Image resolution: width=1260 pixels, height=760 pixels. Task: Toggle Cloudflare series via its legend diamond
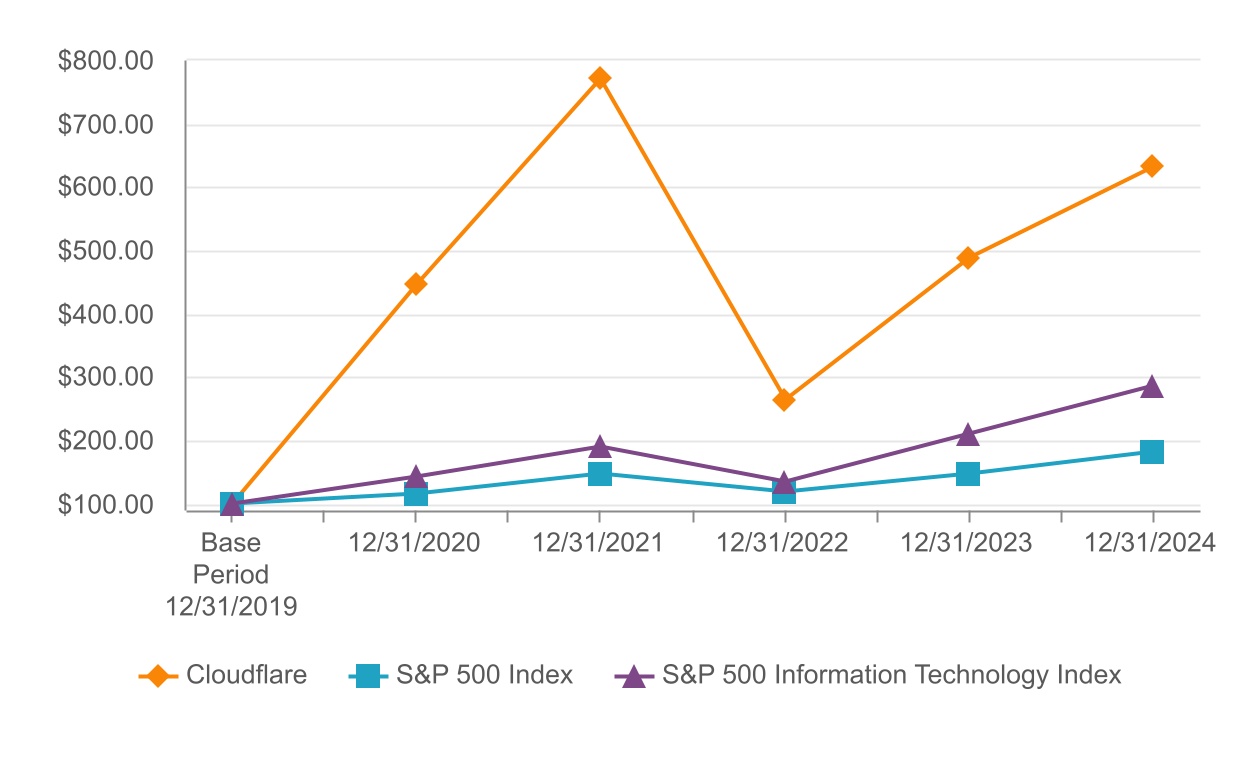157,676
